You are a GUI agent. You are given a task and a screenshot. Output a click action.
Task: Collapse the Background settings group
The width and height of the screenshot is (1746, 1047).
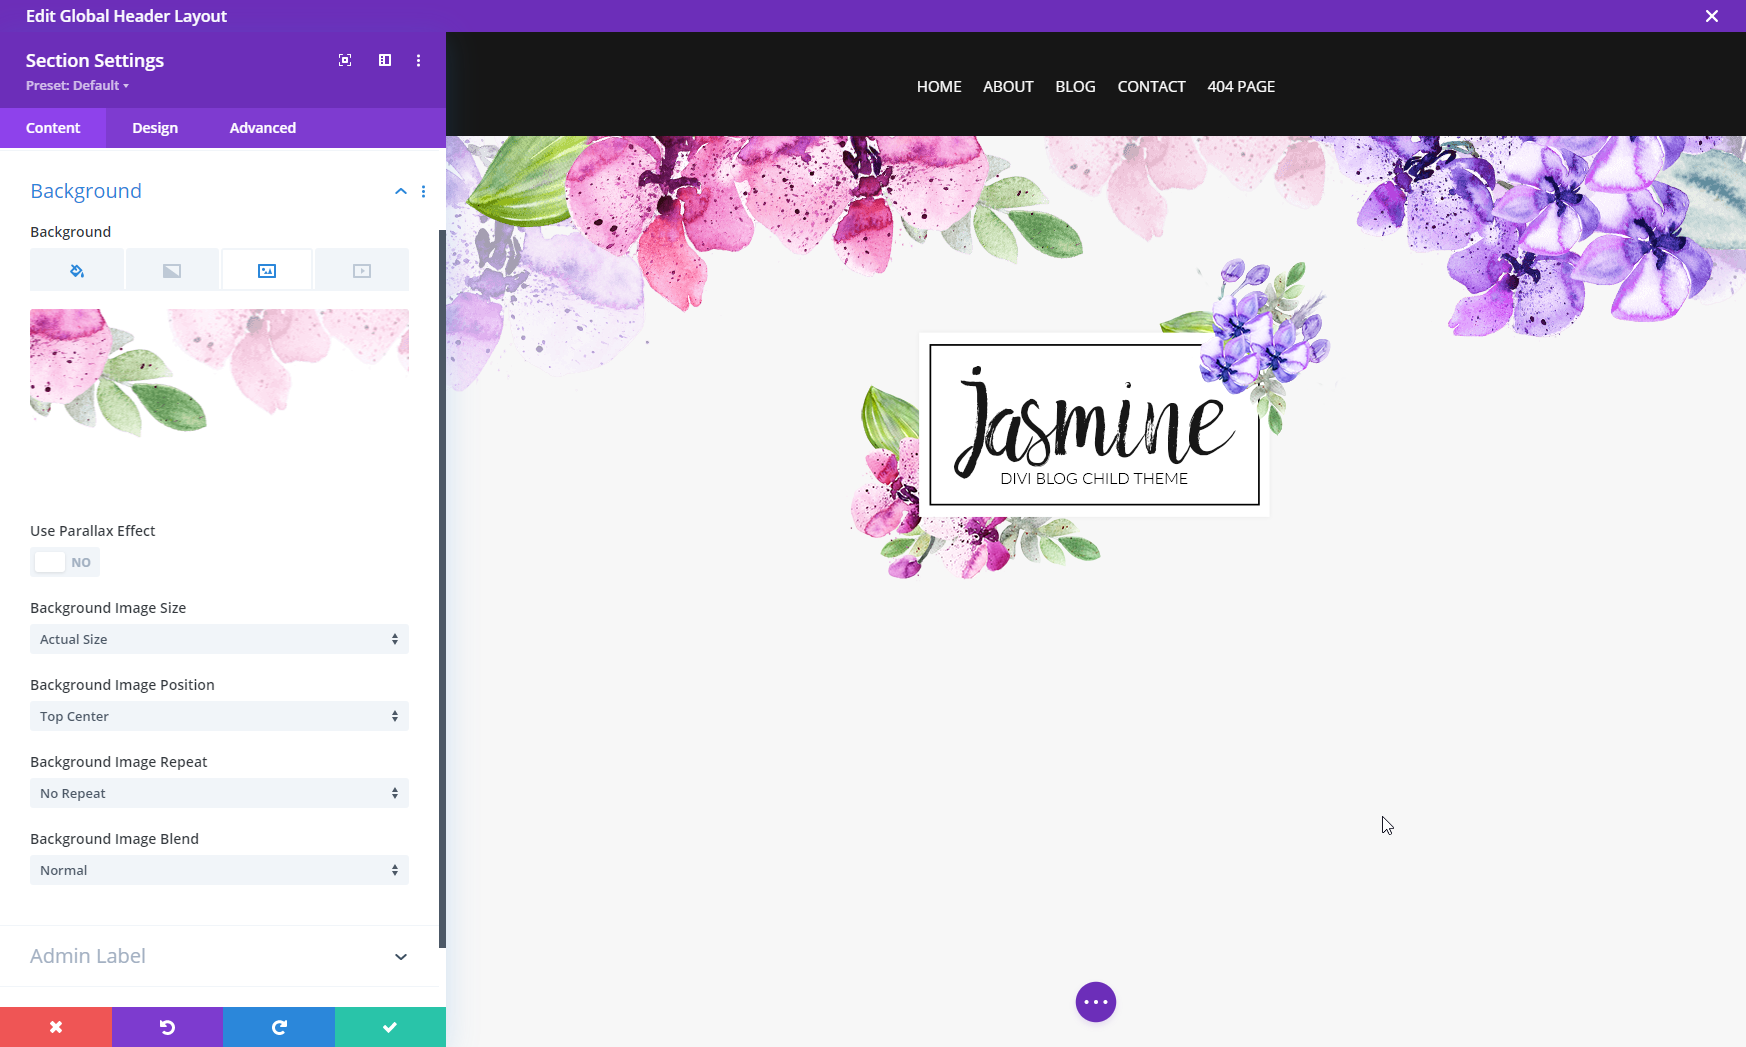pos(401,191)
